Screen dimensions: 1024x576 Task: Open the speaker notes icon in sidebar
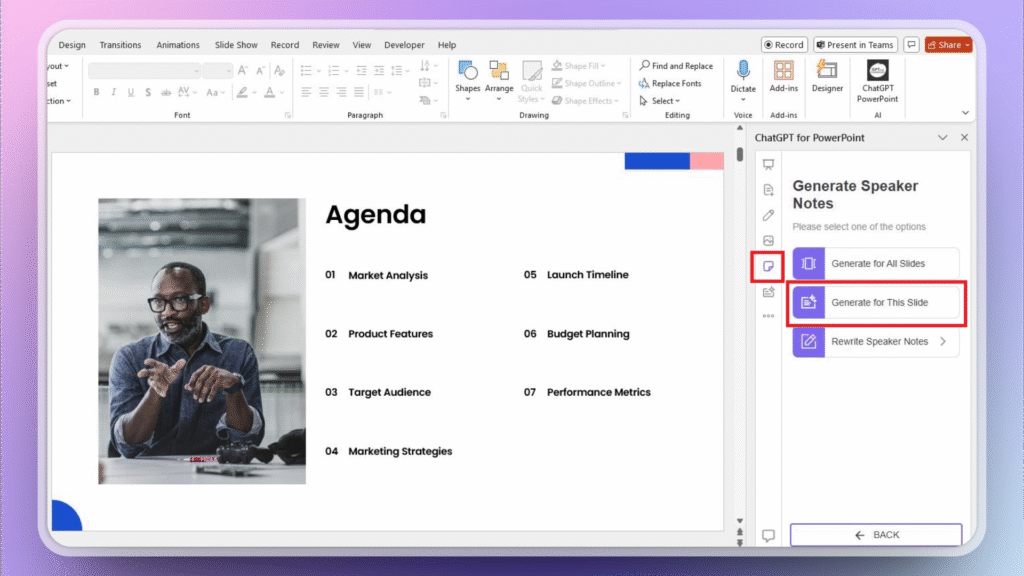tap(768, 266)
